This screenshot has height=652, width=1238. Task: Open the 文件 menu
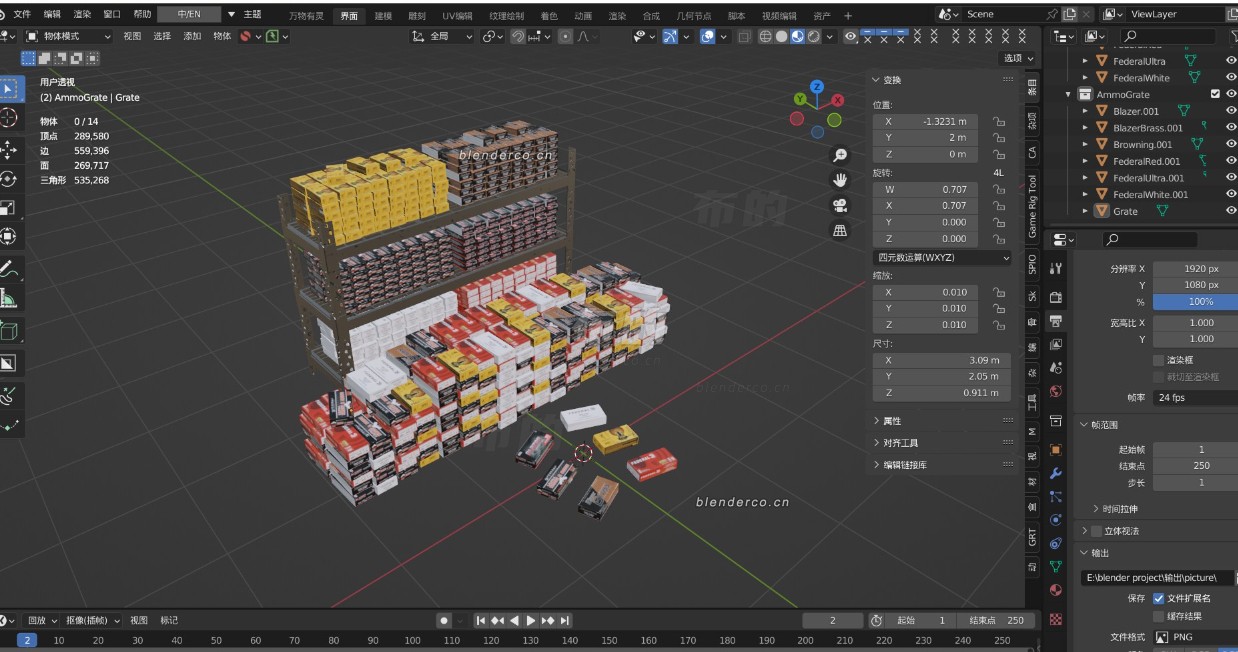click(x=22, y=15)
